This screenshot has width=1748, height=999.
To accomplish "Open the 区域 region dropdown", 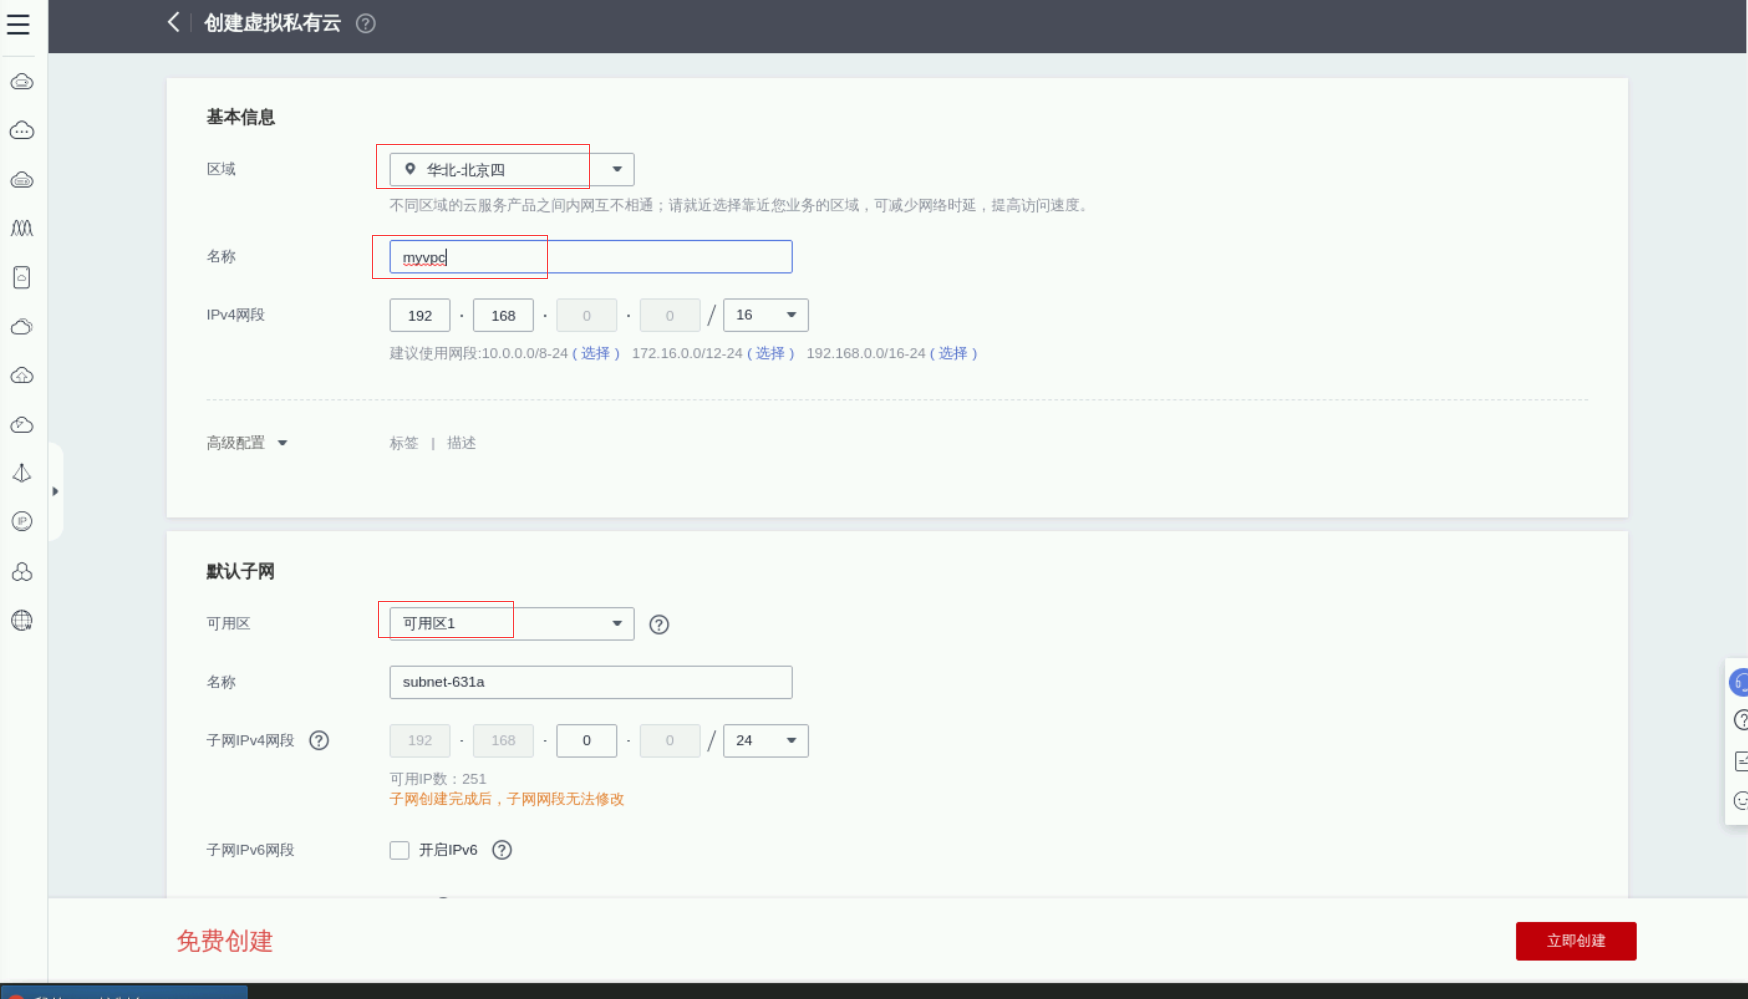I will click(x=512, y=169).
